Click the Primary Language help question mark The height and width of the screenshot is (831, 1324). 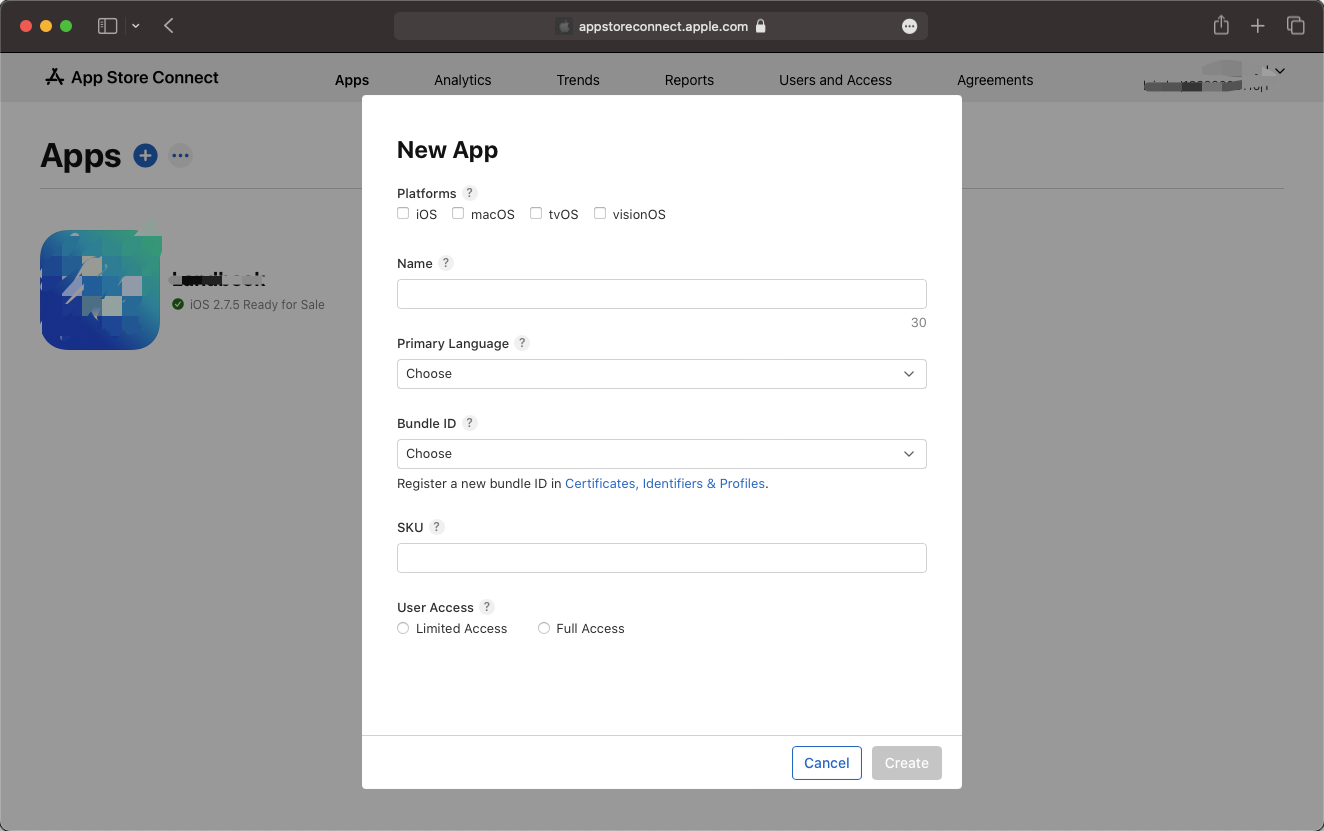[522, 343]
